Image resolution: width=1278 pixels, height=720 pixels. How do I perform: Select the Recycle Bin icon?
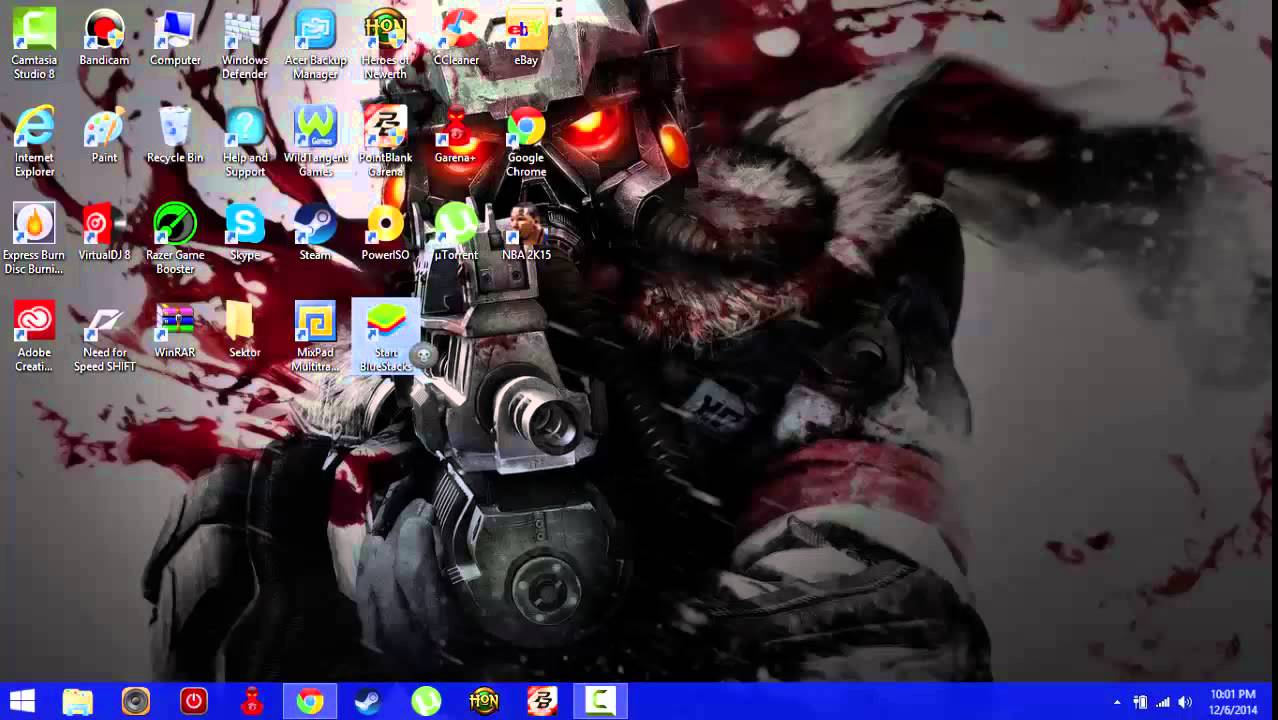[x=175, y=136]
